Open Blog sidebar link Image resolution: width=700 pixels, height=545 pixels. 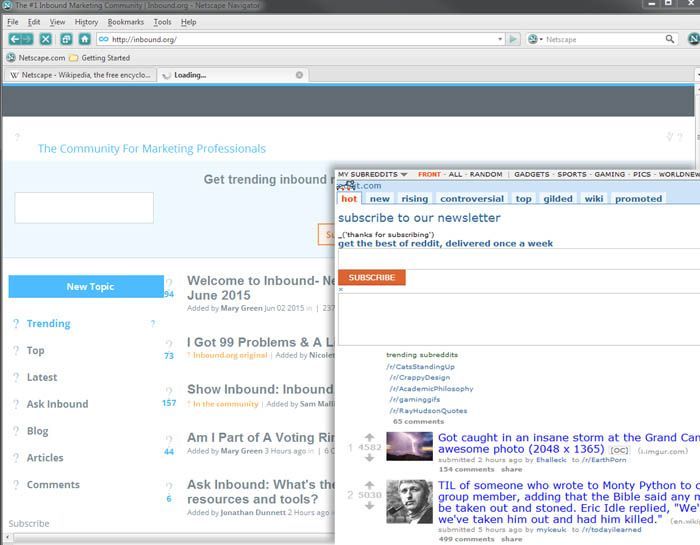click(x=37, y=431)
